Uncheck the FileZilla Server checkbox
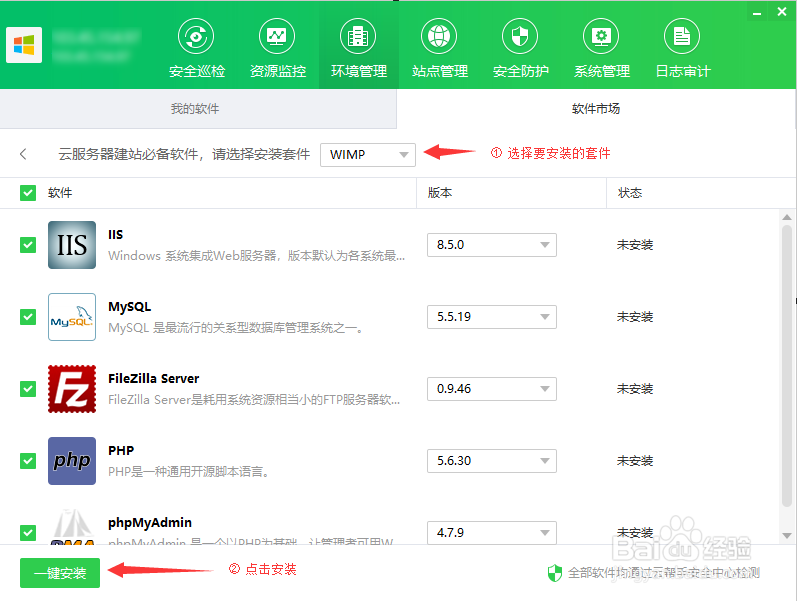This screenshot has width=798, height=601. point(28,389)
